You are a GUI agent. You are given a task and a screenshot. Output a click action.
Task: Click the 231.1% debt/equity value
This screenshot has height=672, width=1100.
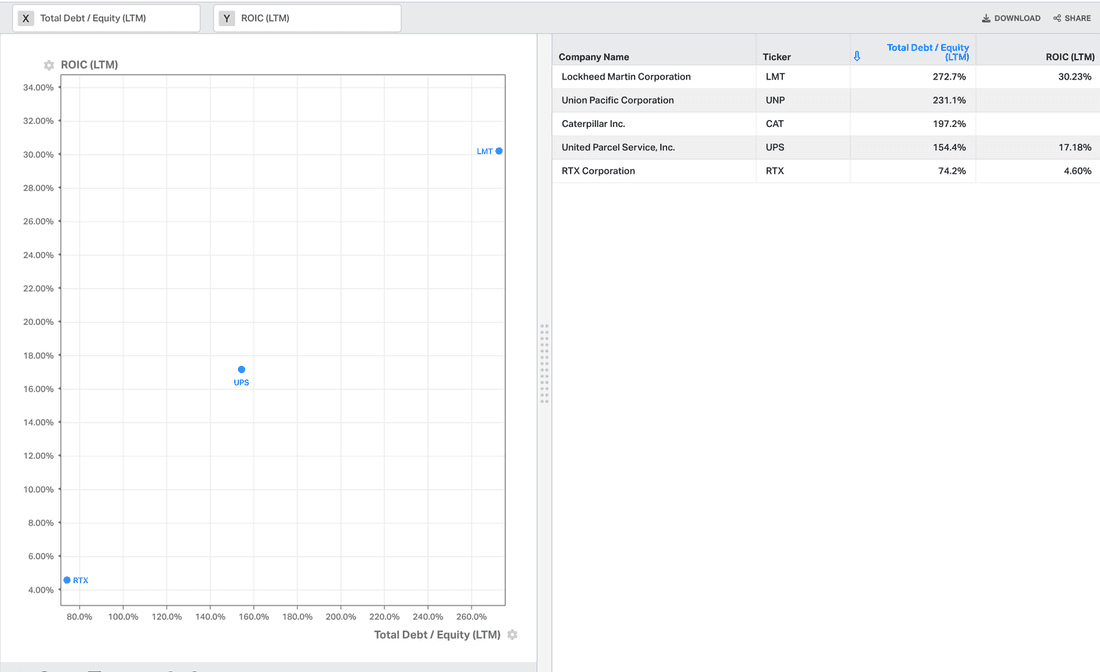click(949, 100)
